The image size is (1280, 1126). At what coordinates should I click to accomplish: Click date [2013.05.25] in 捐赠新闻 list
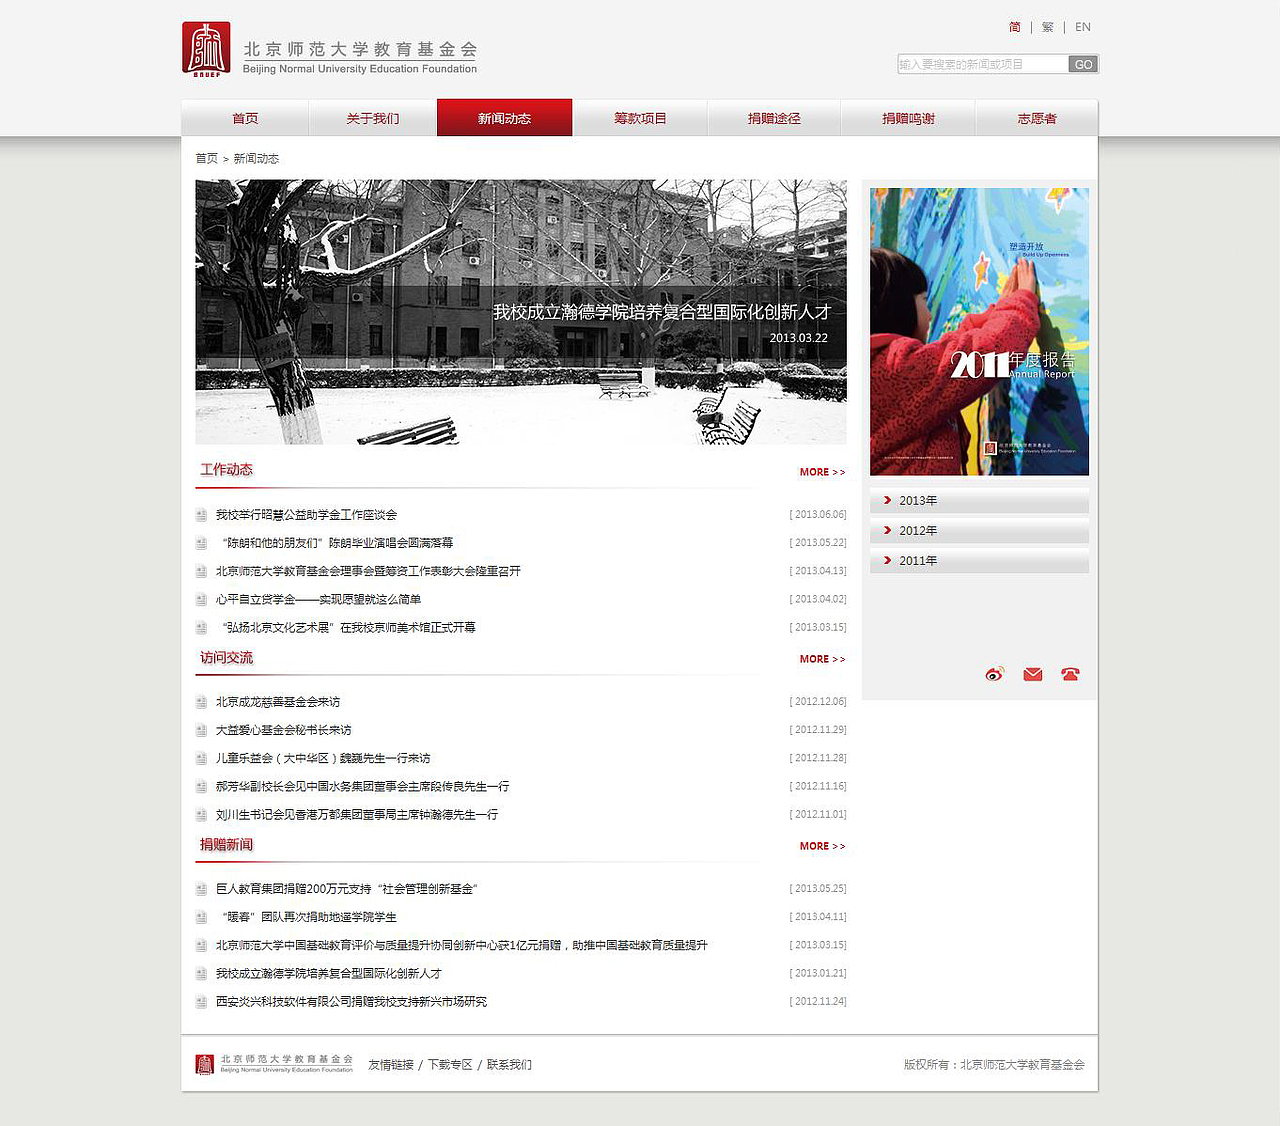click(x=818, y=889)
